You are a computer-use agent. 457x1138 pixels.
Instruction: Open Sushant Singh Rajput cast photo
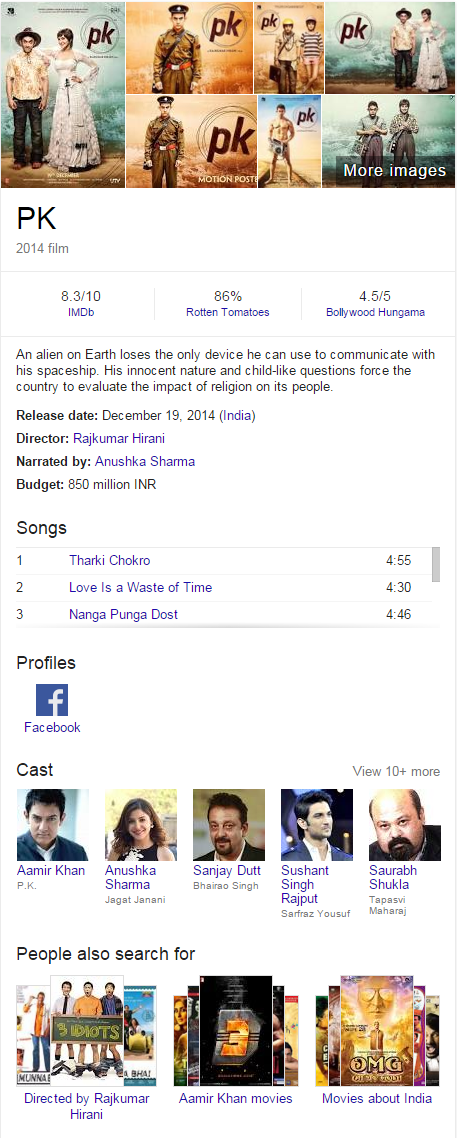[x=317, y=824]
